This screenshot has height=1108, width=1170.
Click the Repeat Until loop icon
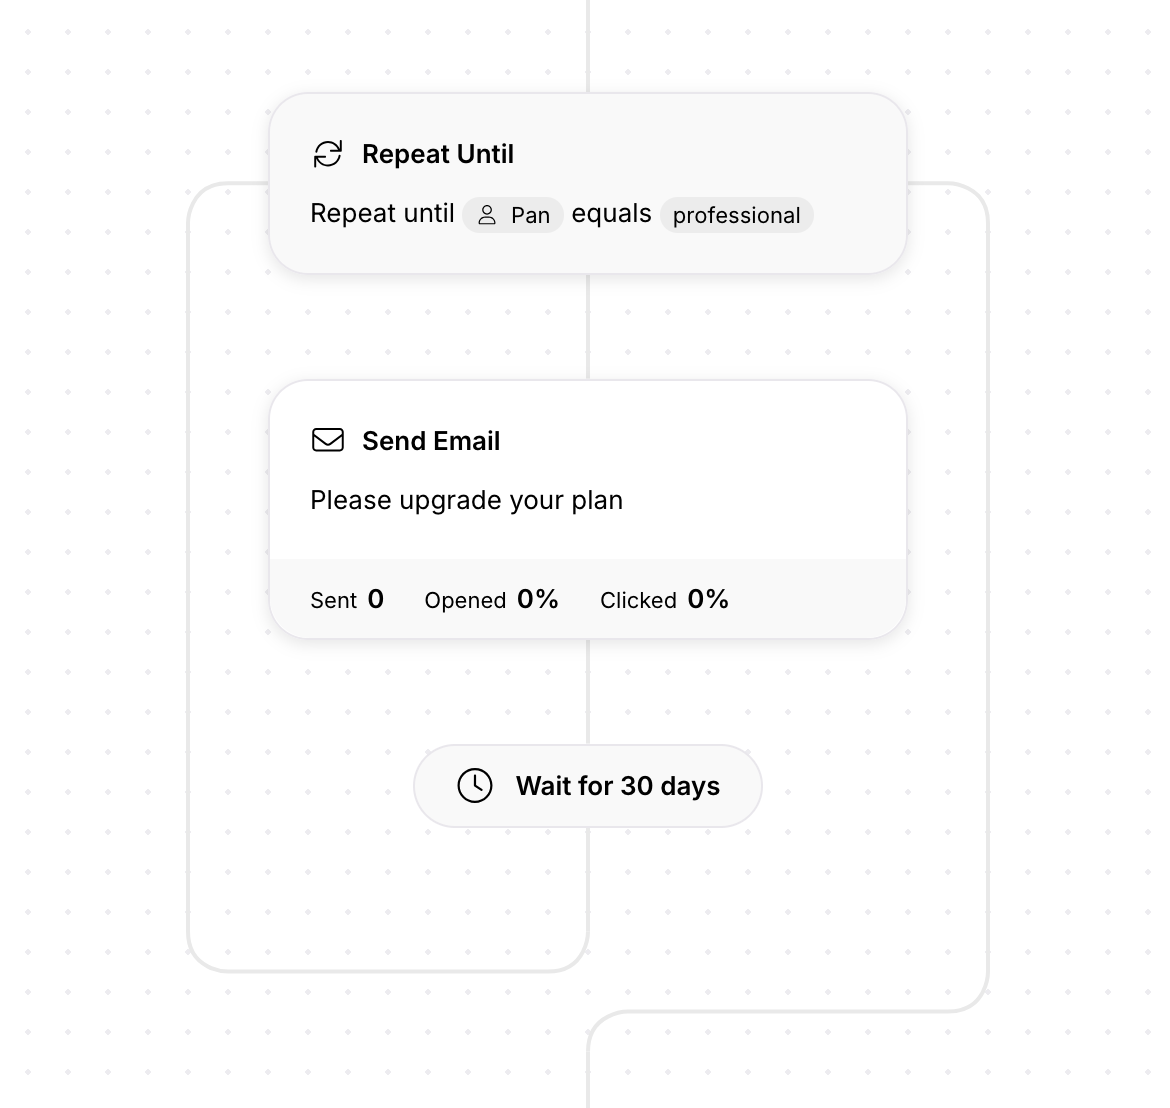(327, 154)
